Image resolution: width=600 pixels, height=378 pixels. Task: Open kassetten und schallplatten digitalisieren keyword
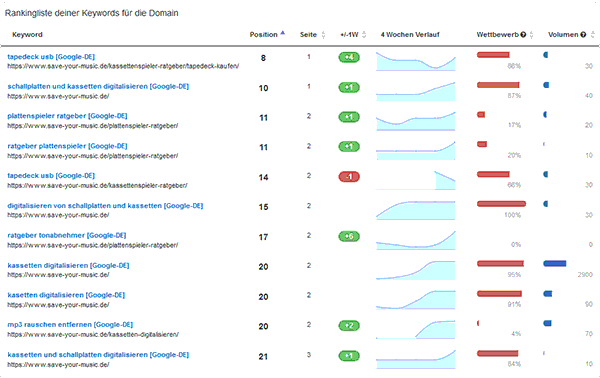(98, 355)
